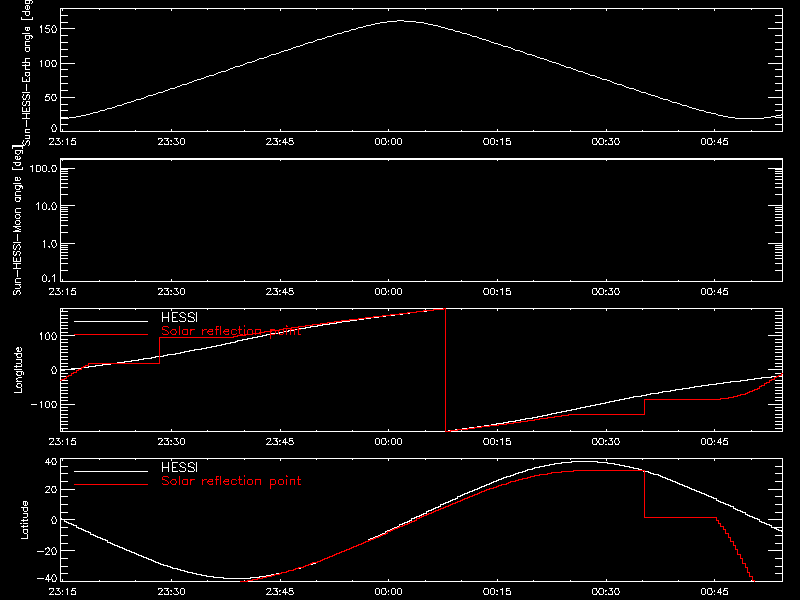
Task: Click the 40 tick on Latitude axis
Action: click(x=51, y=462)
